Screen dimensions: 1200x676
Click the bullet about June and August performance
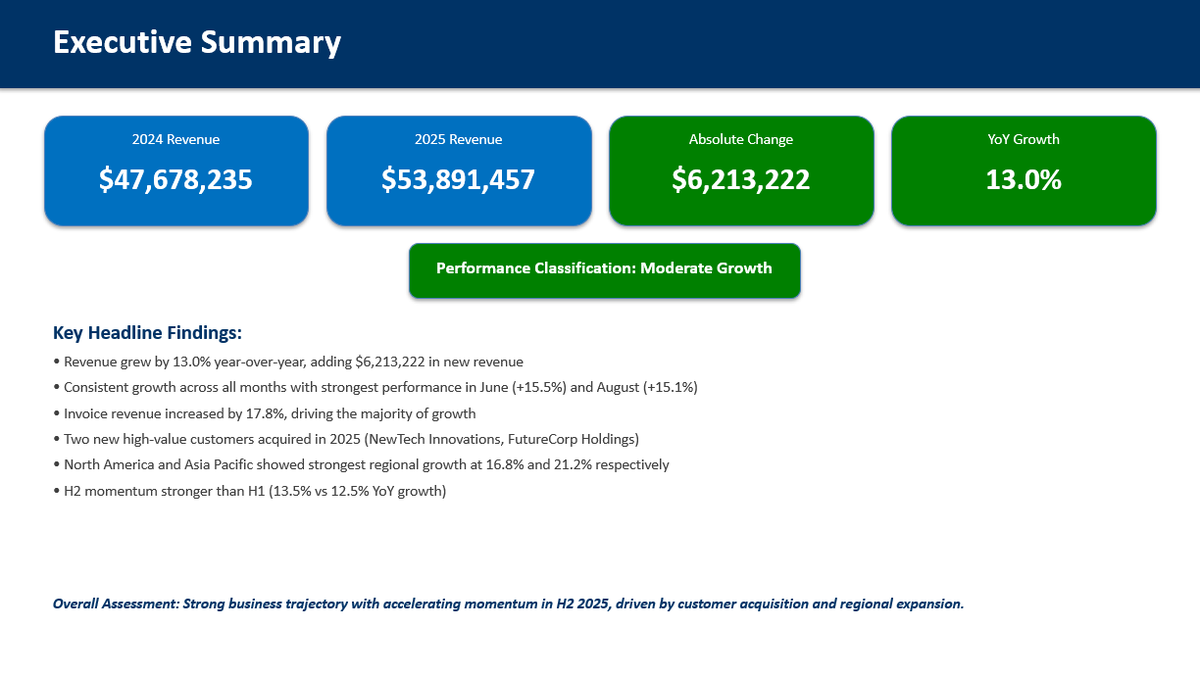(x=375, y=387)
